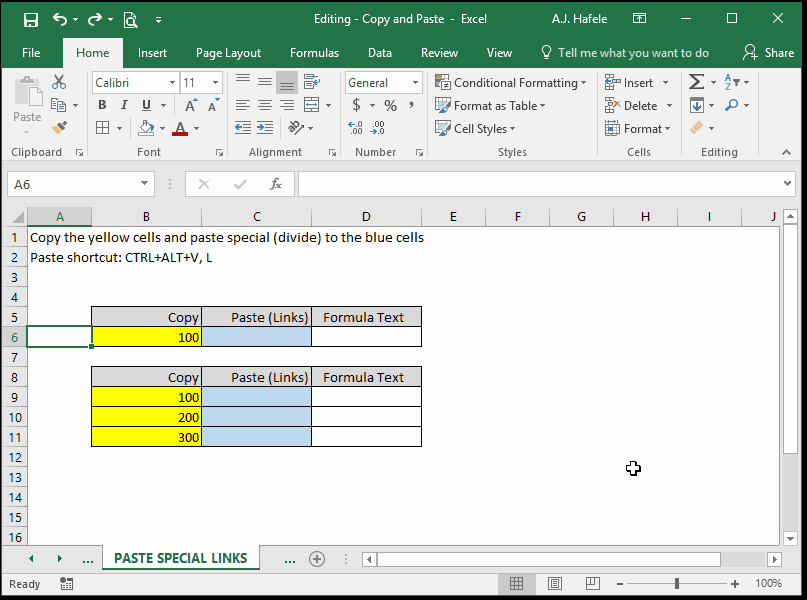Click the Clear eraser icon
The height and width of the screenshot is (600, 807).
click(x=697, y=128)
